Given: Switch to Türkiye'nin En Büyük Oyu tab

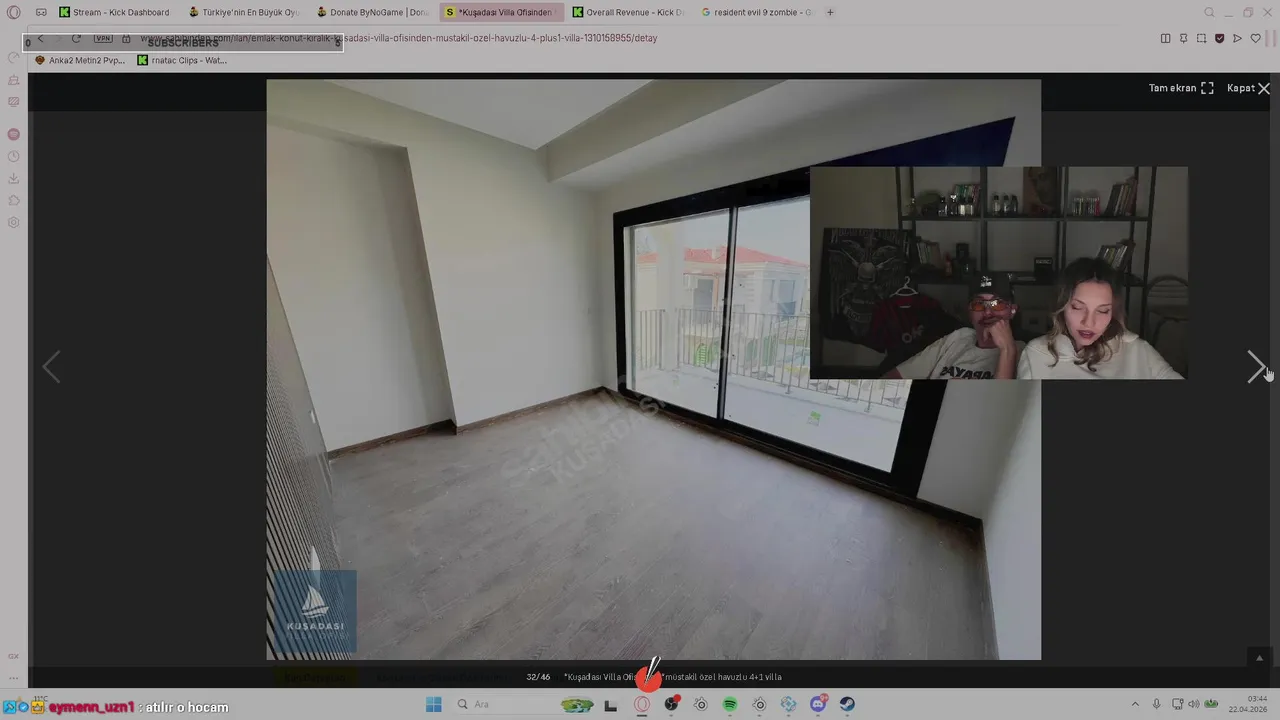Looking at the screenshot, I should (244, 12).
